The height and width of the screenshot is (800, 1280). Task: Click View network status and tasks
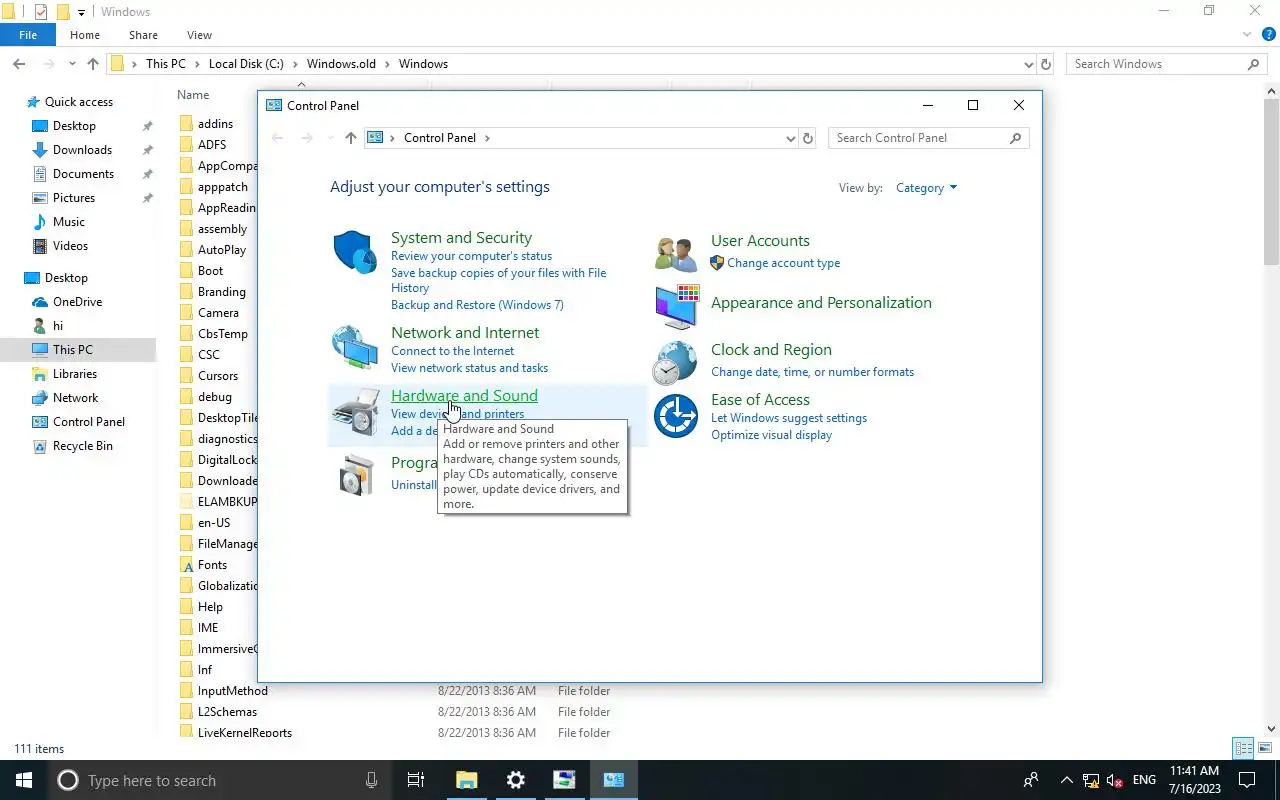pos(469,368)
